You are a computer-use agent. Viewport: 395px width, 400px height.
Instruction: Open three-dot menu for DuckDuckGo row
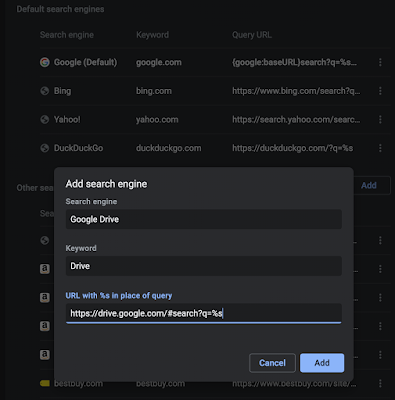click(x=380, y=148)
